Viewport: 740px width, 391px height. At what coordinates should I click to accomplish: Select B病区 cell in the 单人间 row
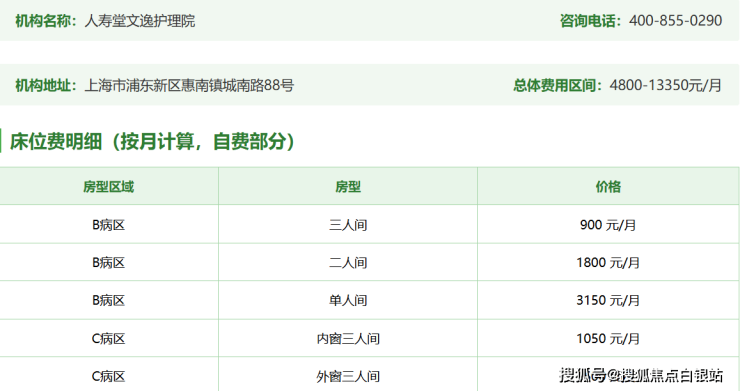pyautogui.click(x=109, y=300)
